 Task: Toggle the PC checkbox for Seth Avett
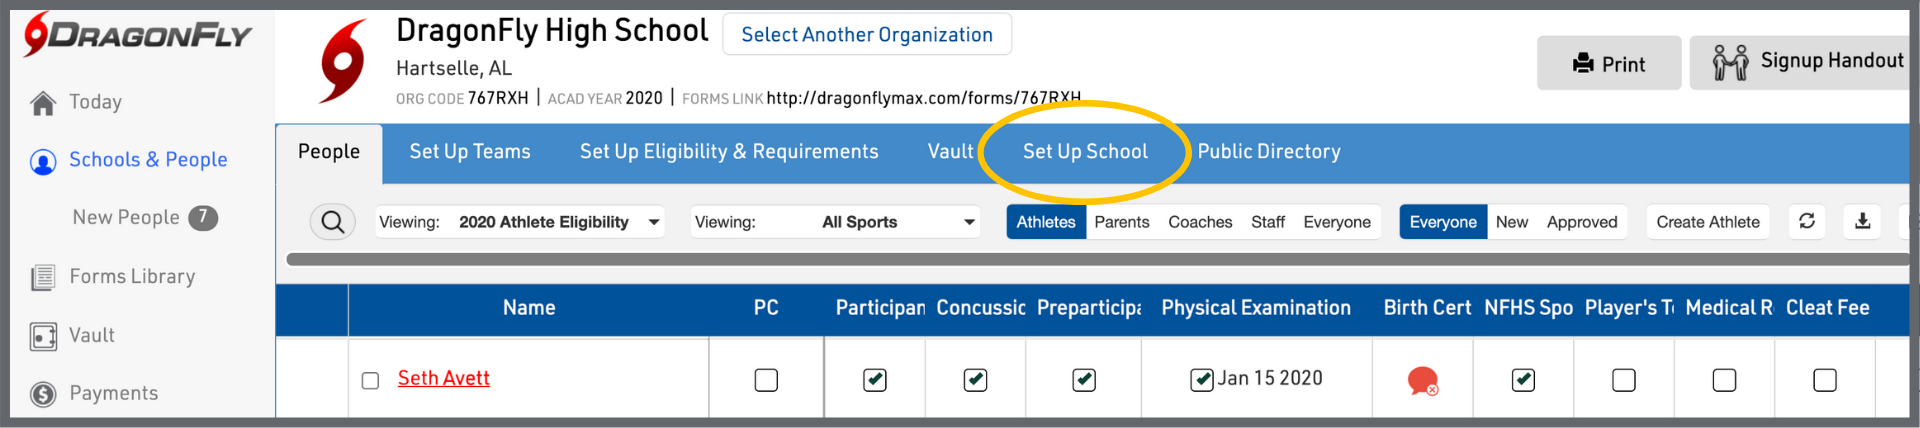pos(766,380)
